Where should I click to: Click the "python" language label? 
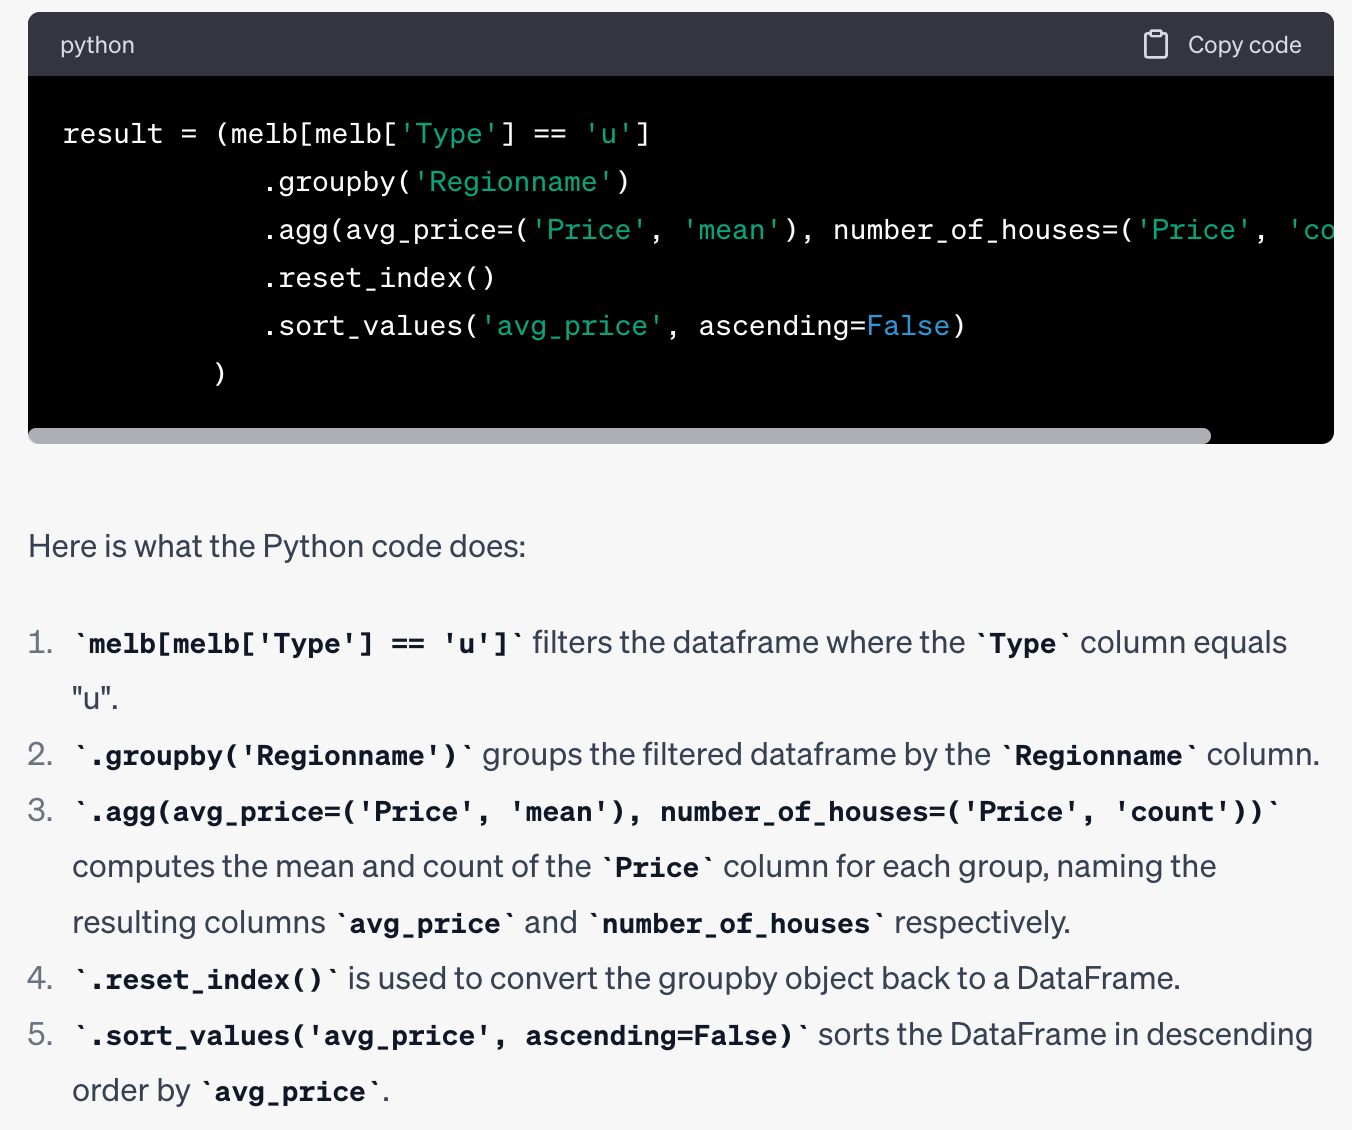(97, 45)
